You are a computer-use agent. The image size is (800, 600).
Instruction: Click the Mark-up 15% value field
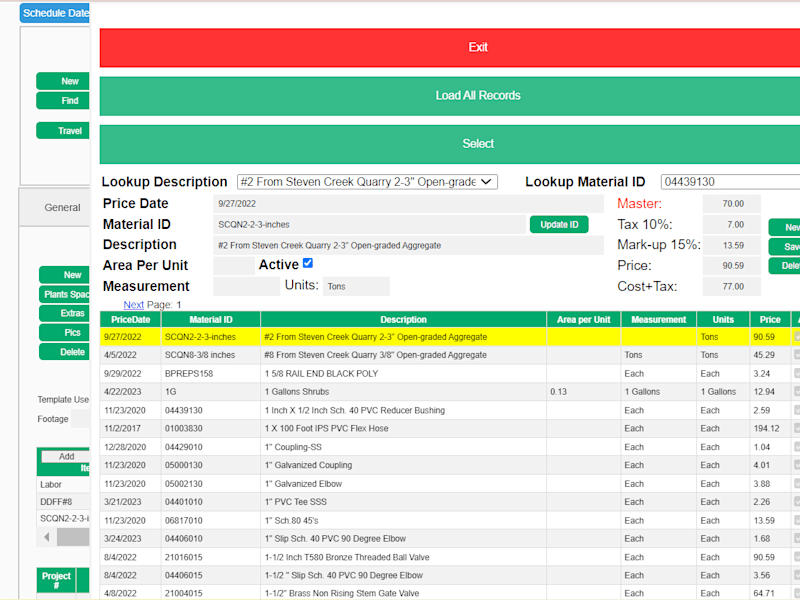[732, 245]
